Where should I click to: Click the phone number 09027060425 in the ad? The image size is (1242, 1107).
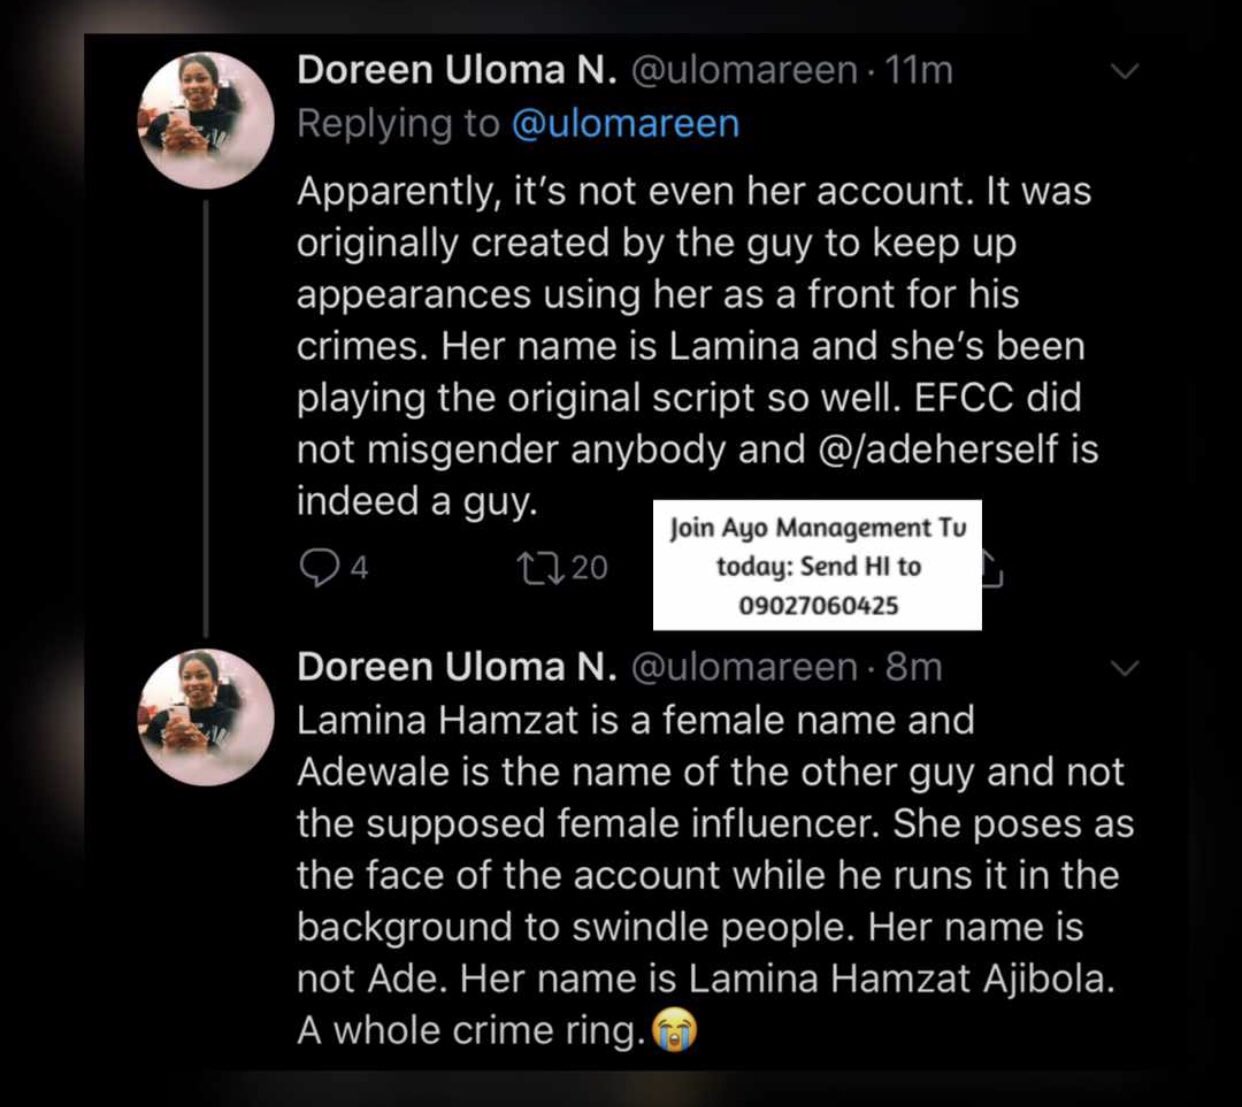pyautogui.click(x=818, y=606)
